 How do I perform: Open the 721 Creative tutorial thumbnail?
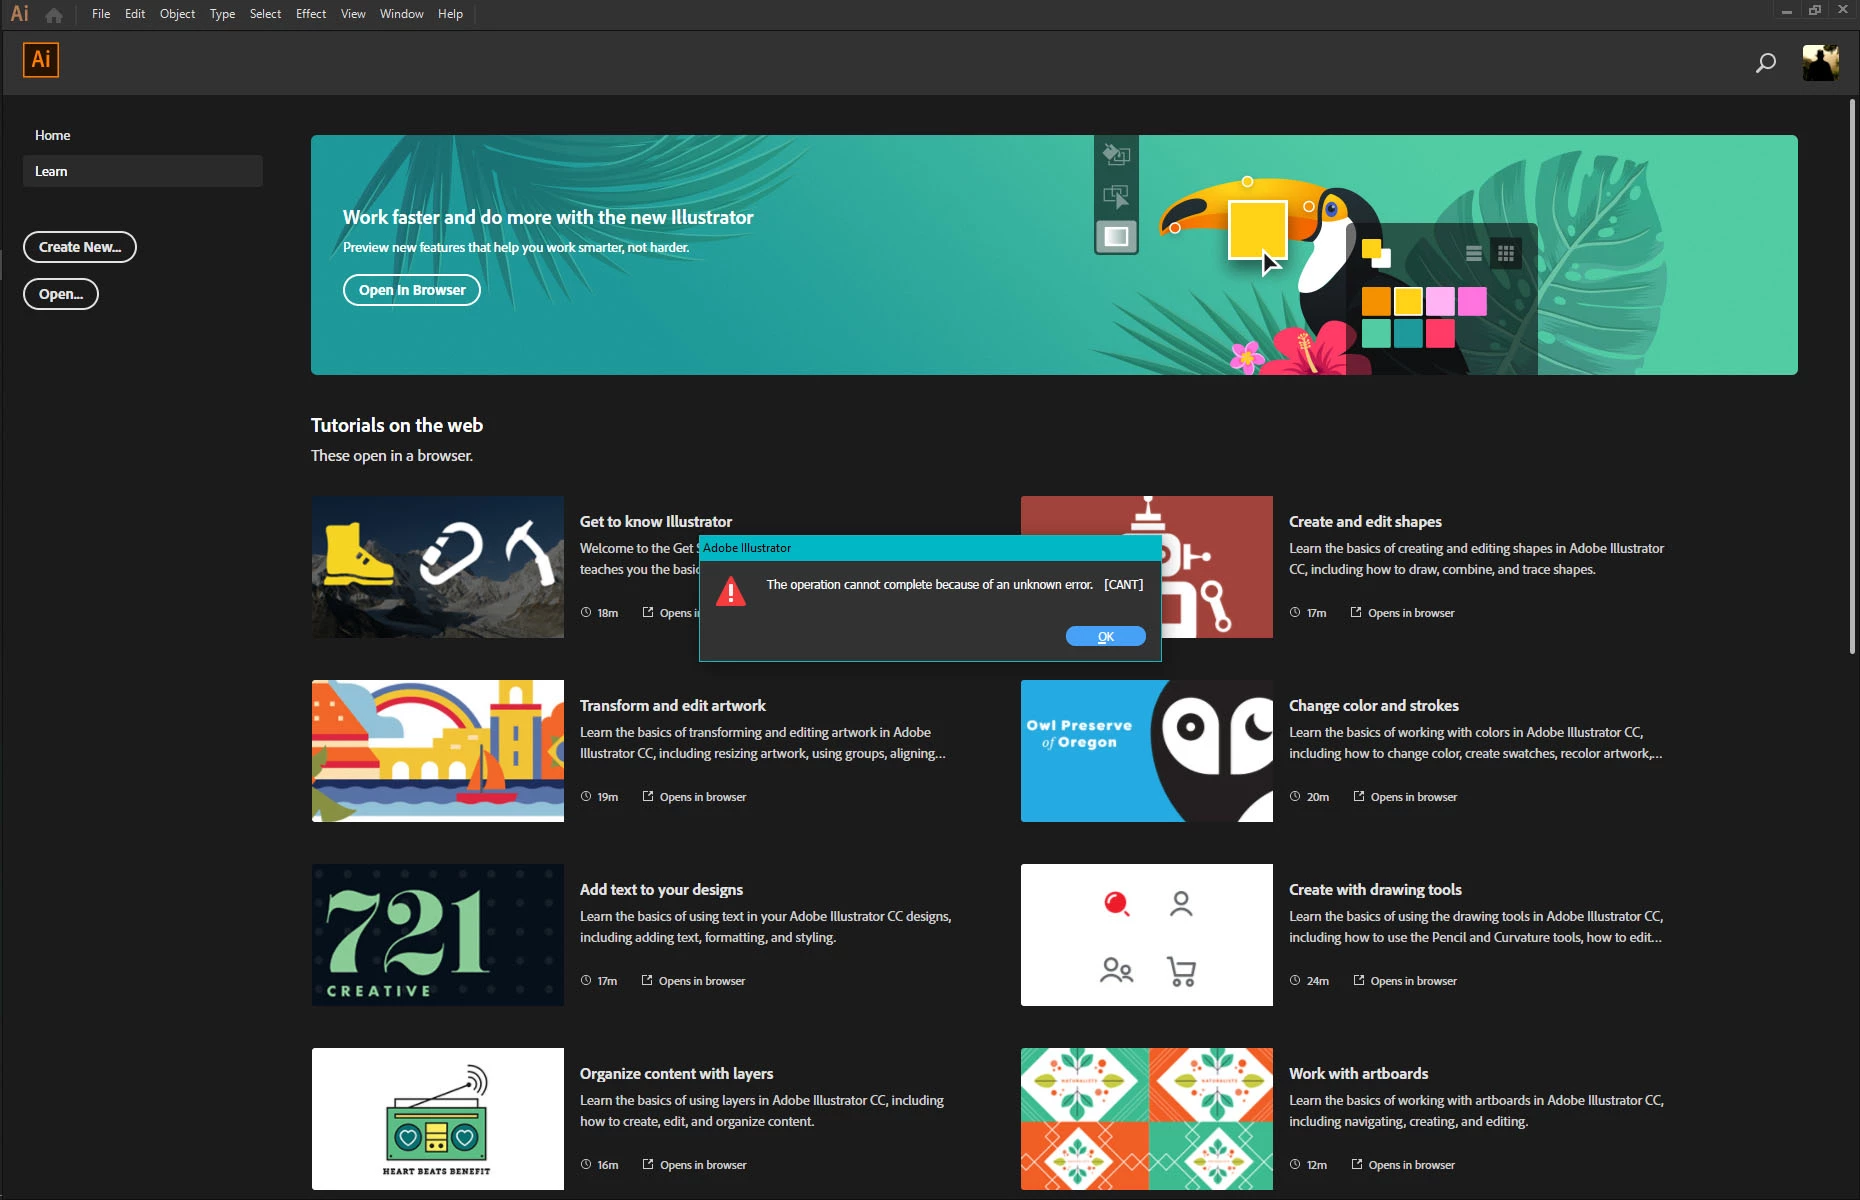438,935
